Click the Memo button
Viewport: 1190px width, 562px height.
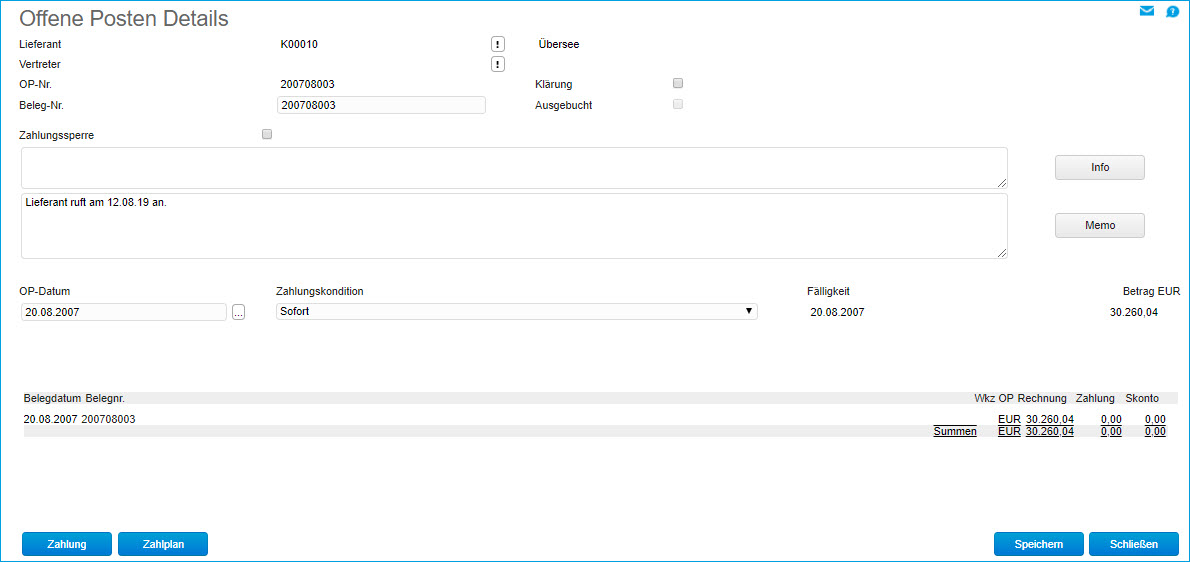1099,226
